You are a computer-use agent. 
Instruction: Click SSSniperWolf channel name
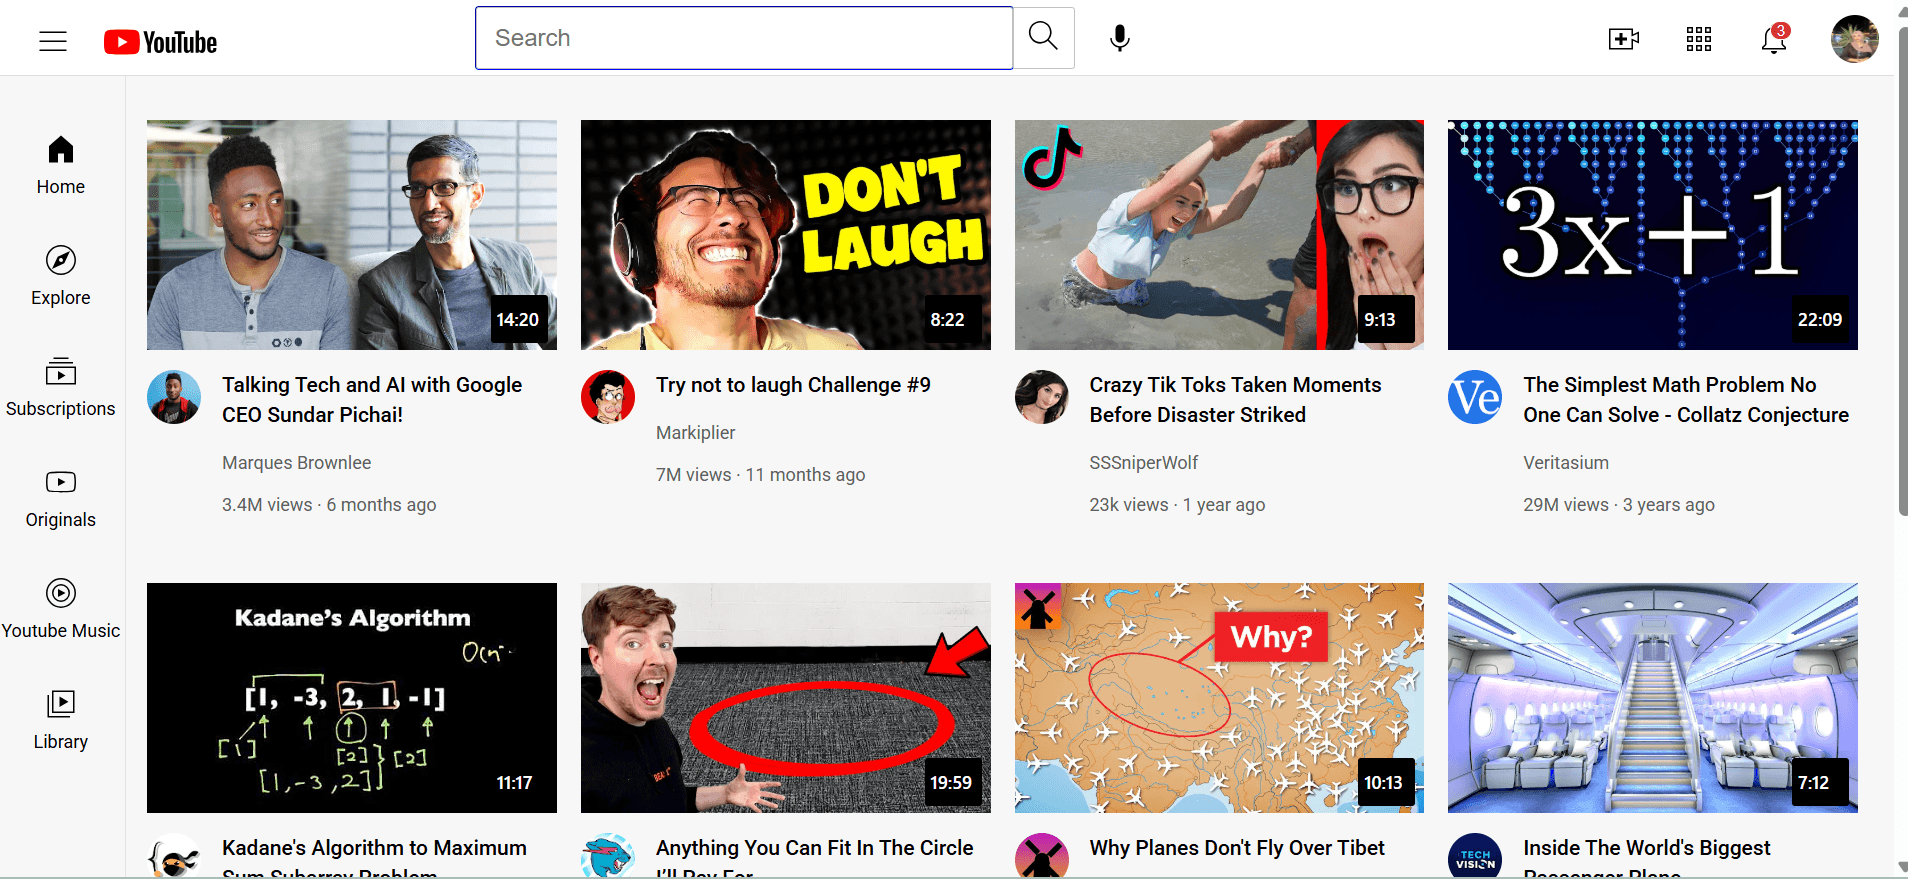click(x=1144, y=463)
